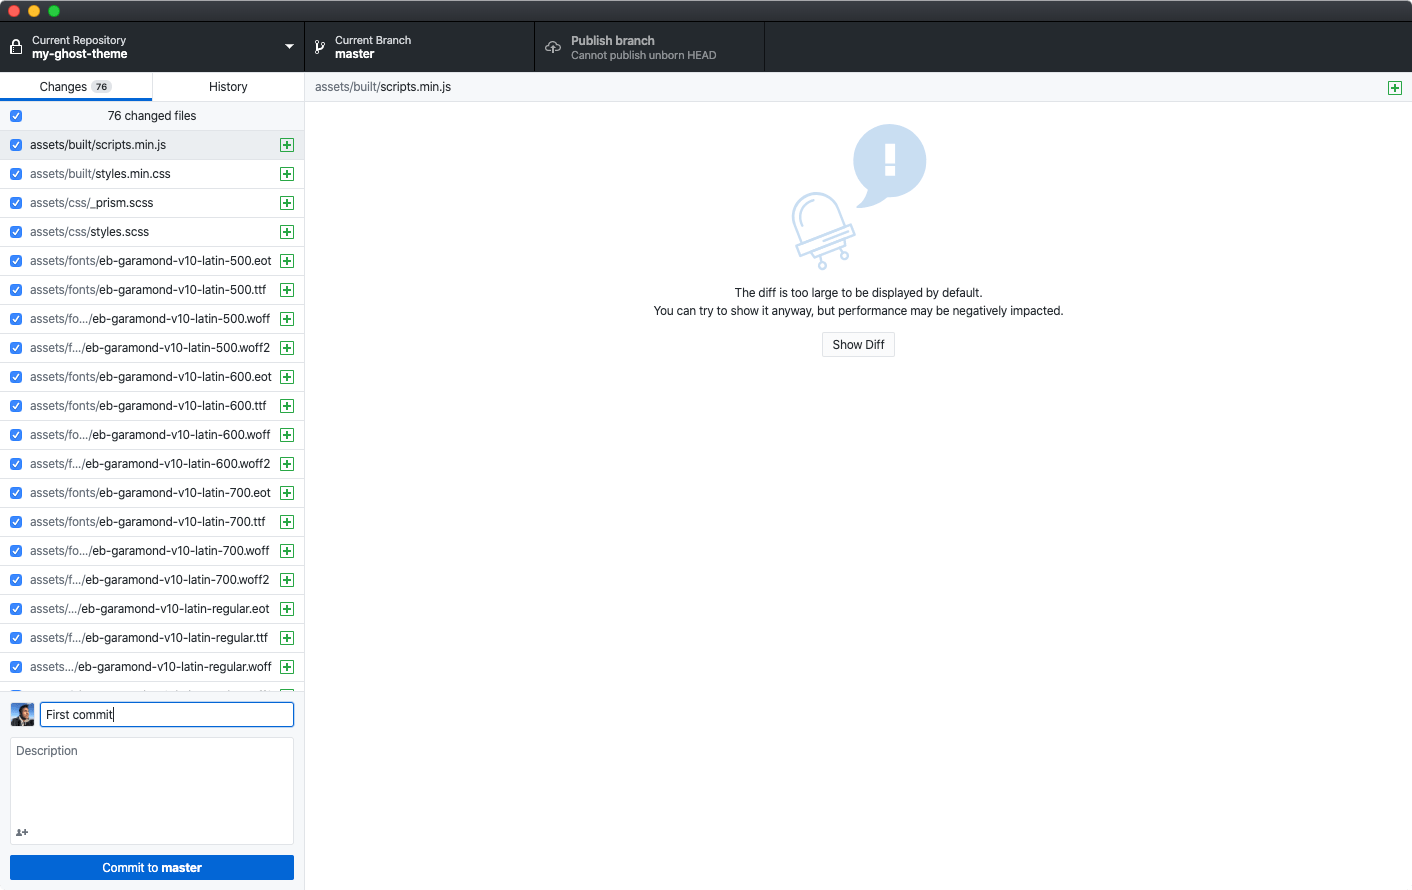1412x890 pixels.
Task: Click added icon for eb-garamond-v10-latin-regular.eot
Action: pos(287,609)
